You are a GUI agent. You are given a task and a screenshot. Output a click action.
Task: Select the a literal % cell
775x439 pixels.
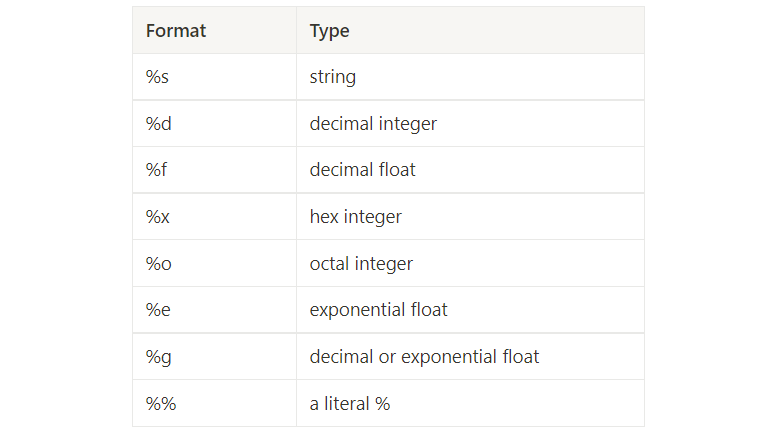tap(470, 403)
